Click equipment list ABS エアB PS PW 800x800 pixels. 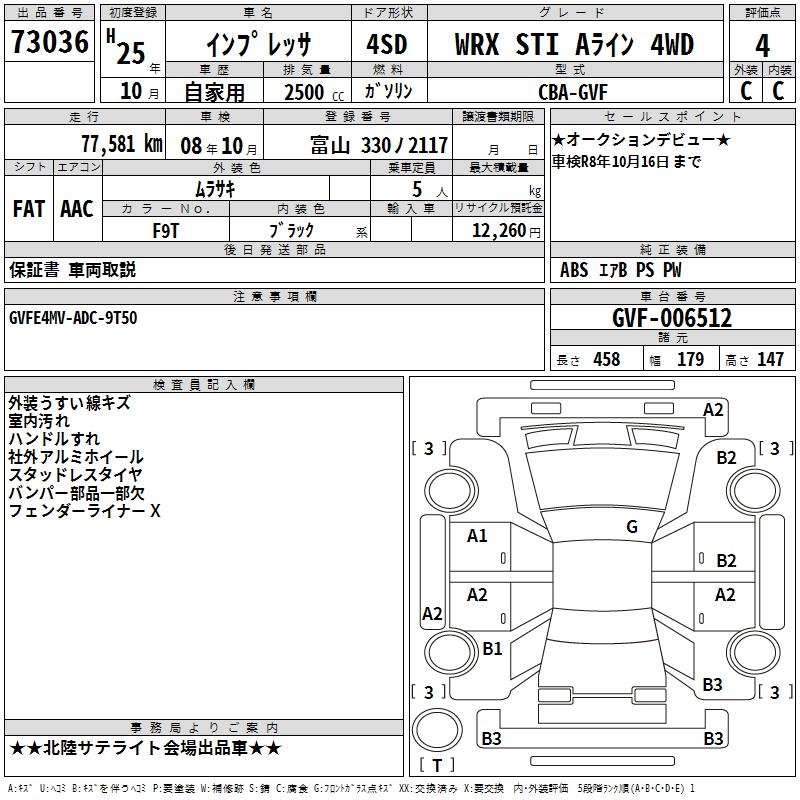(x=620, y=270)
